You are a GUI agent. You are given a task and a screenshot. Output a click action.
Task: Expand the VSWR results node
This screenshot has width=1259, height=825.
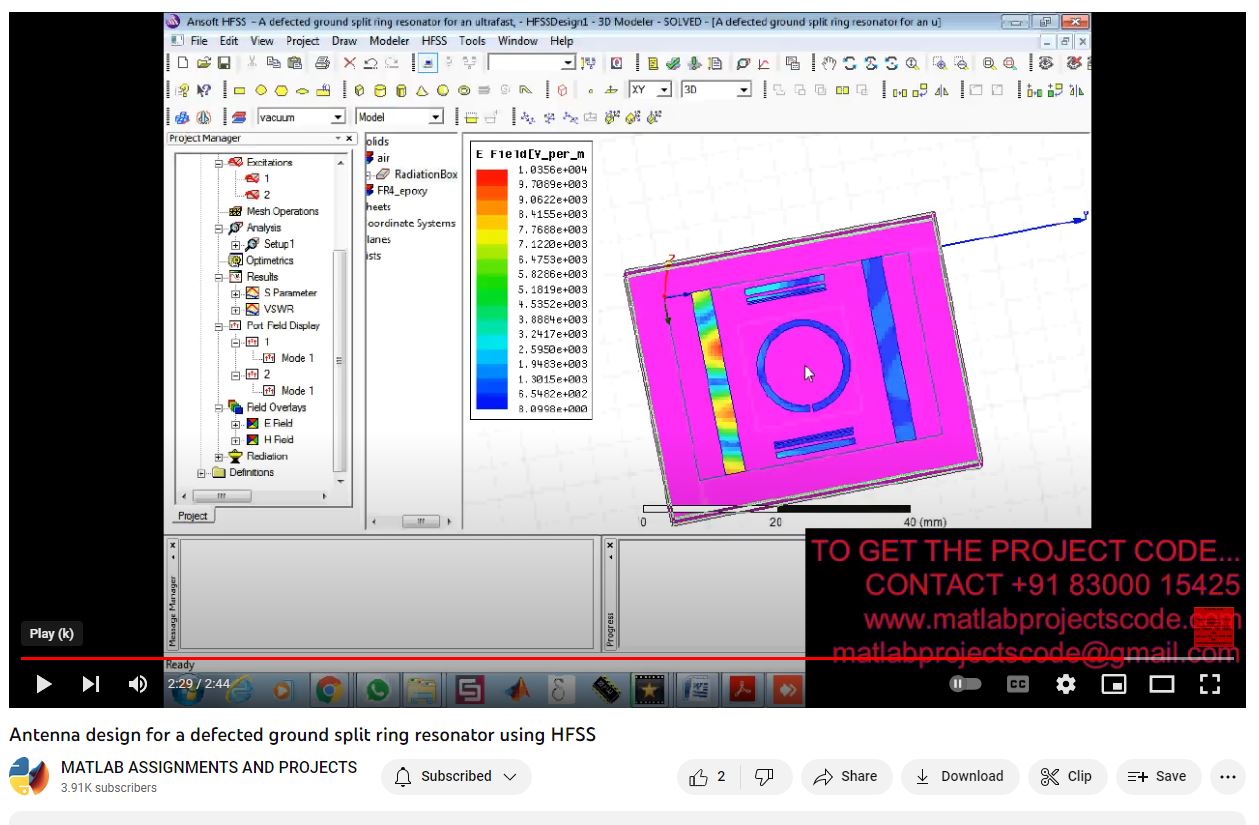click(x=236, y=309)
